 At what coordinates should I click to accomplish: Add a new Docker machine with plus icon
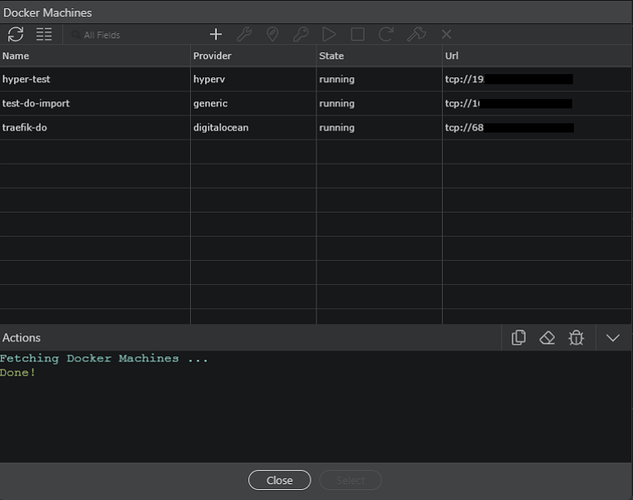coord(216,34)
